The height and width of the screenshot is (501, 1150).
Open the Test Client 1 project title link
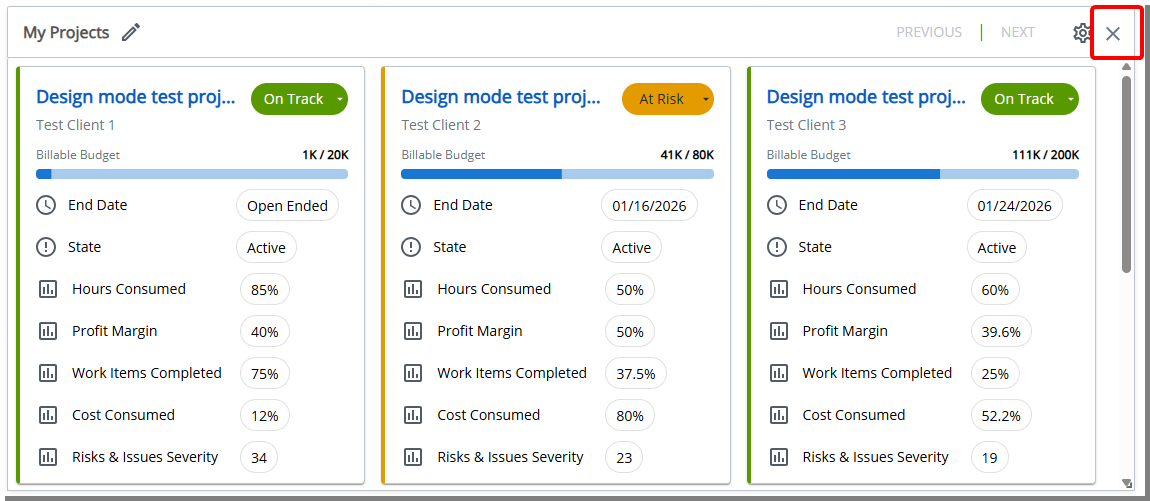point(136,97)
